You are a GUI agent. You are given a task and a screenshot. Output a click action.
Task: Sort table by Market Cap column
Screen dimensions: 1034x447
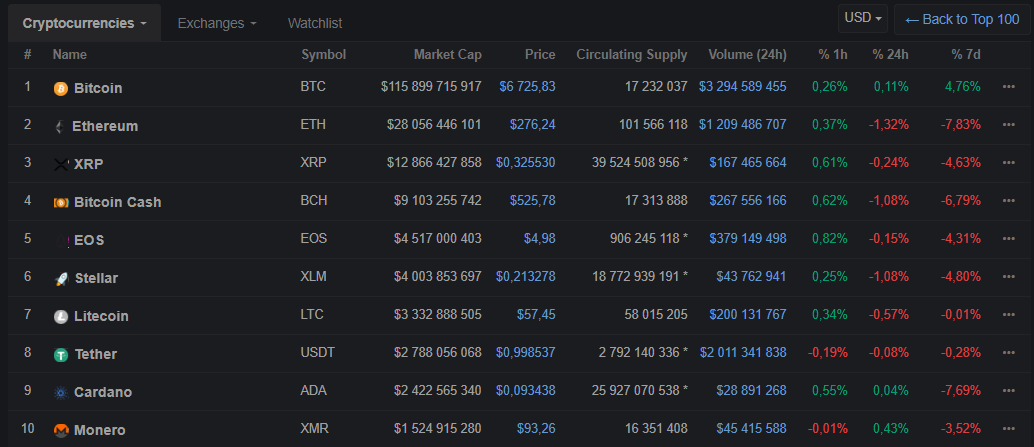[447, 54]
